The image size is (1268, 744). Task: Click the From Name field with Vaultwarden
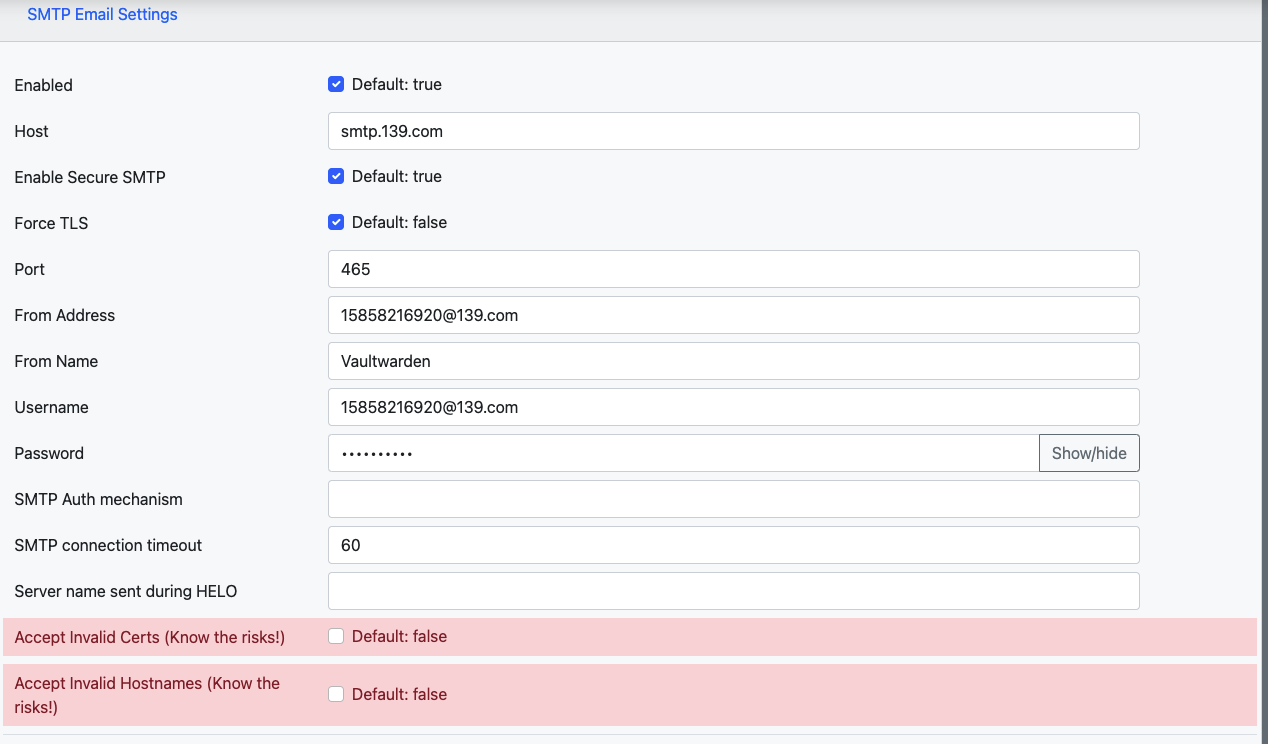[x=733, y=361]
